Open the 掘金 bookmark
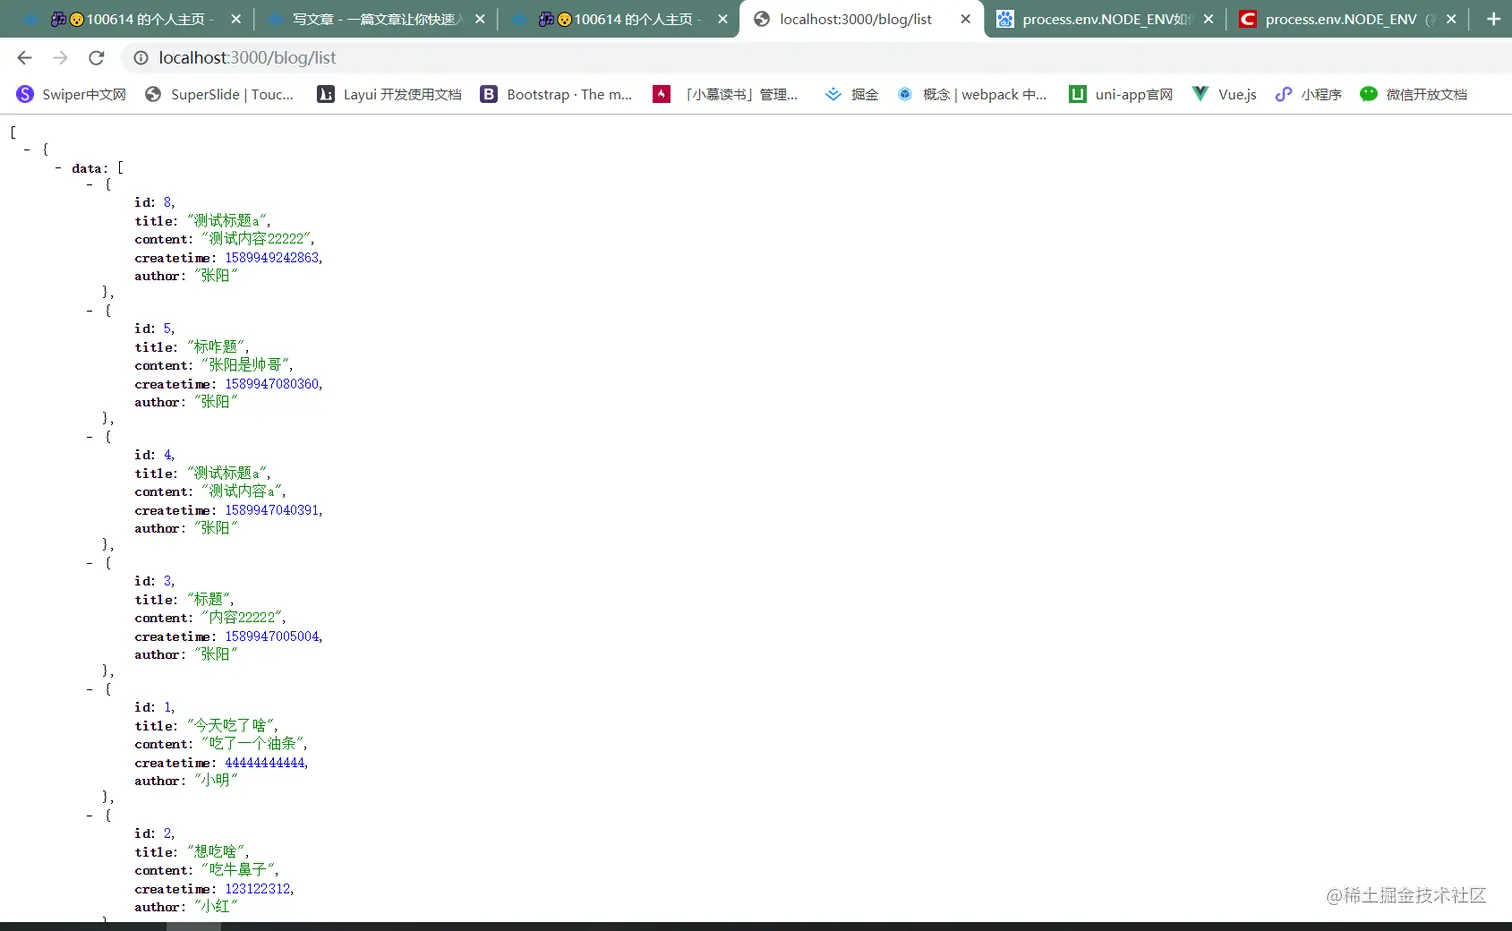This screenshot has height=931, width=1512. tap(851, 94)
